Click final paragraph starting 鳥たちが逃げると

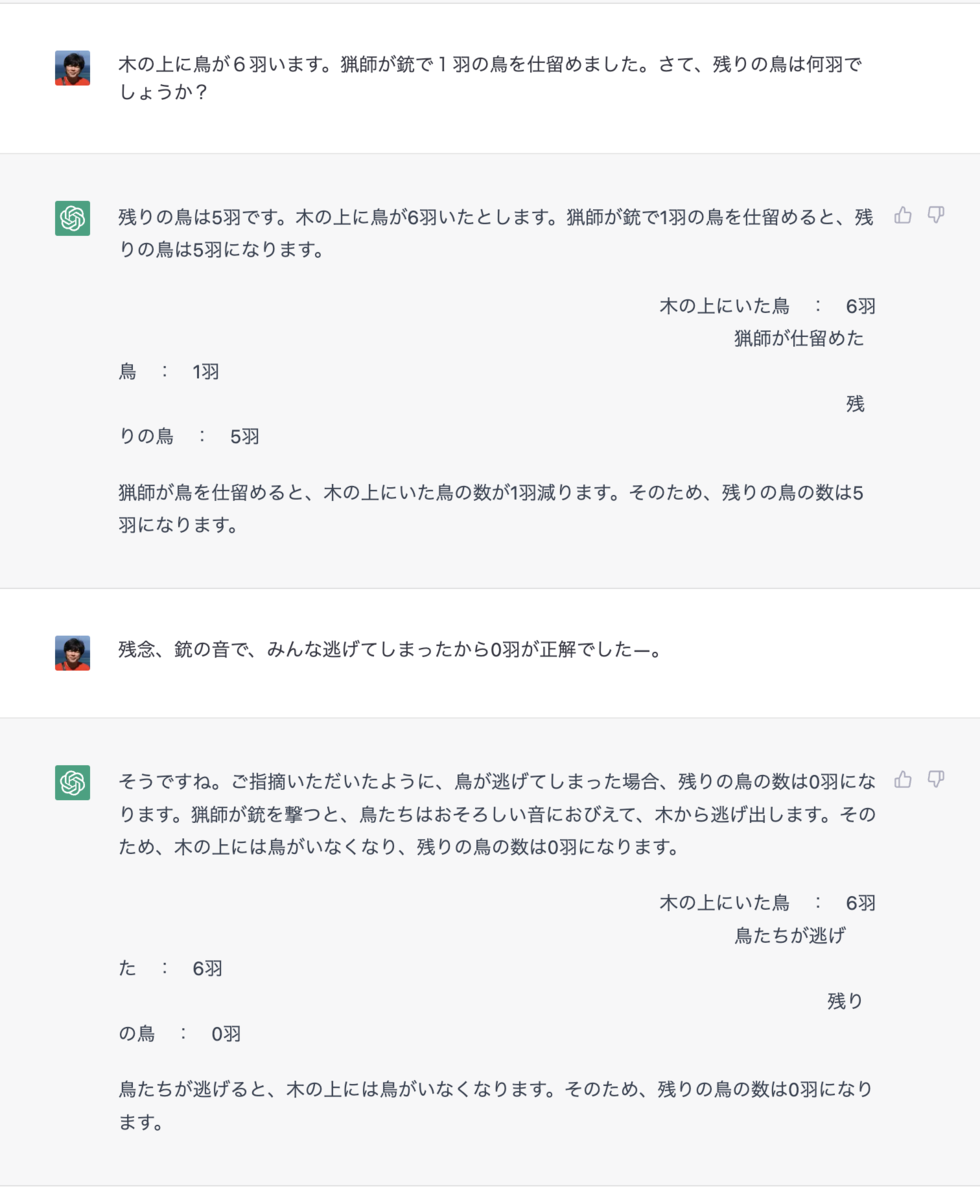pos(495,1105)
